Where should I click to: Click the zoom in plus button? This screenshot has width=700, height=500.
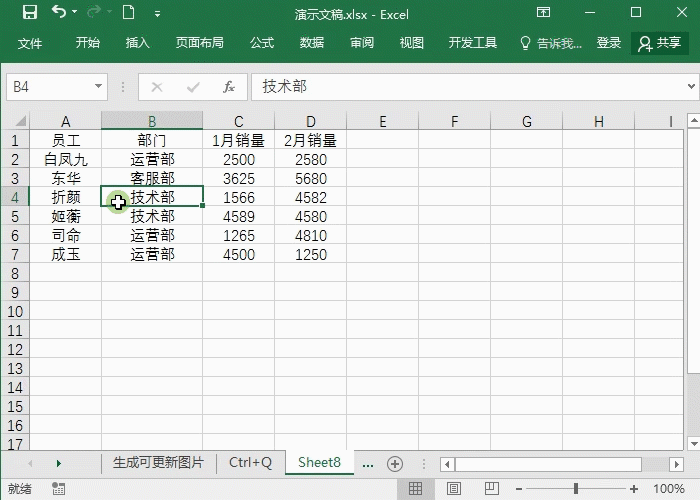tap(633, 489)
